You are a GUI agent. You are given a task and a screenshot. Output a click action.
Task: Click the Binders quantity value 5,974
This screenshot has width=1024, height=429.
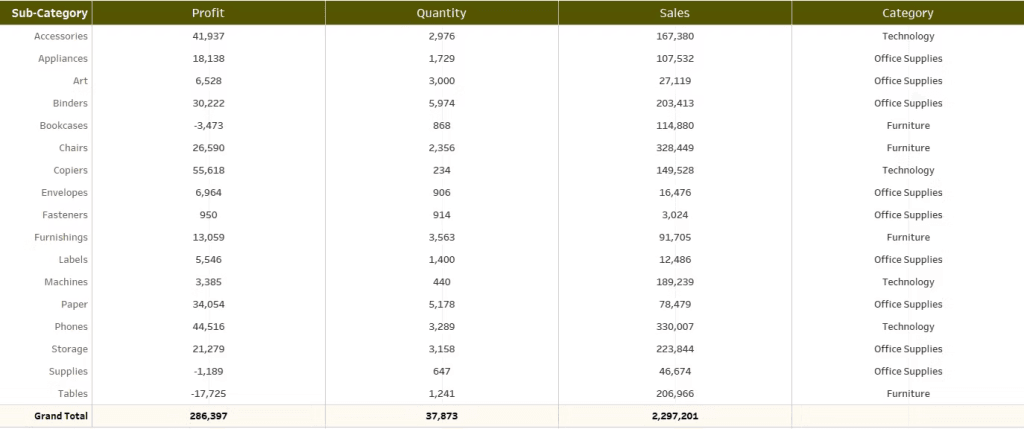pos(441,103)
